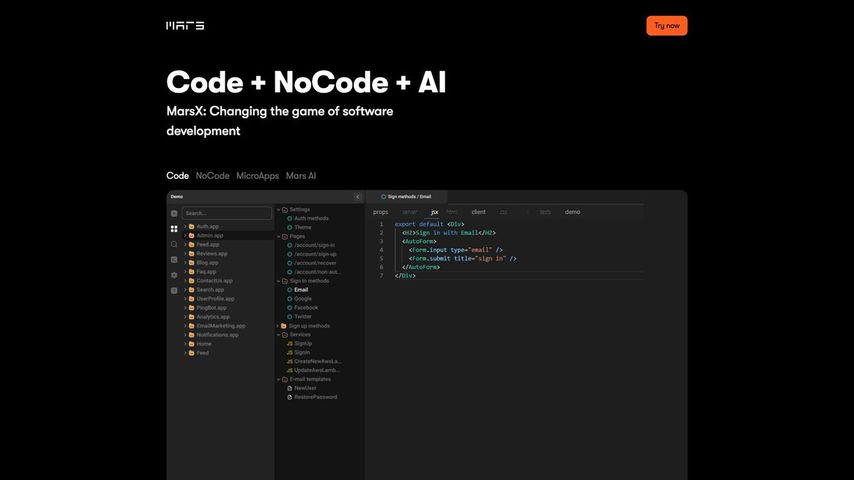Switch to the demo editor tab

(572, 212)
